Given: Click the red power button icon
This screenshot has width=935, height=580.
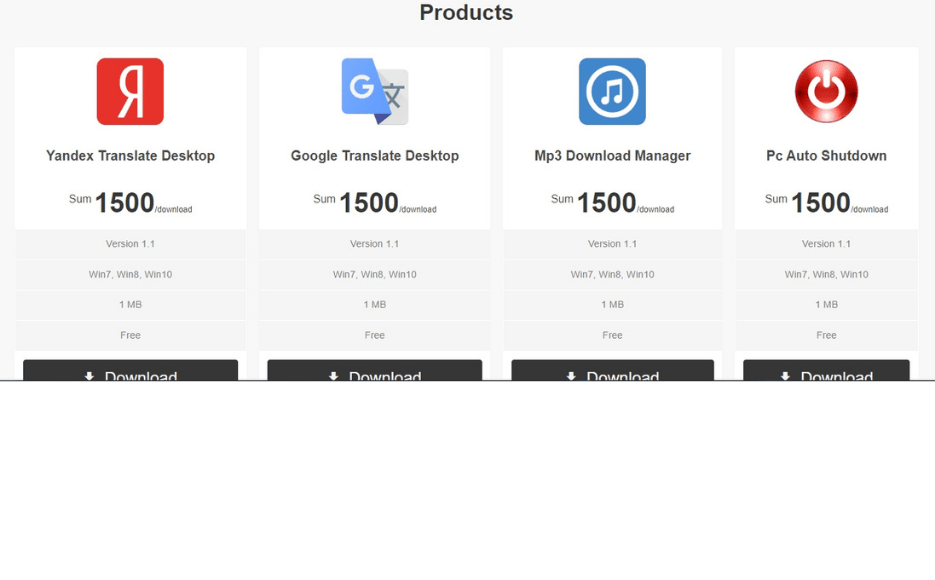Looking at the screenshot, I should click(826, 91).
